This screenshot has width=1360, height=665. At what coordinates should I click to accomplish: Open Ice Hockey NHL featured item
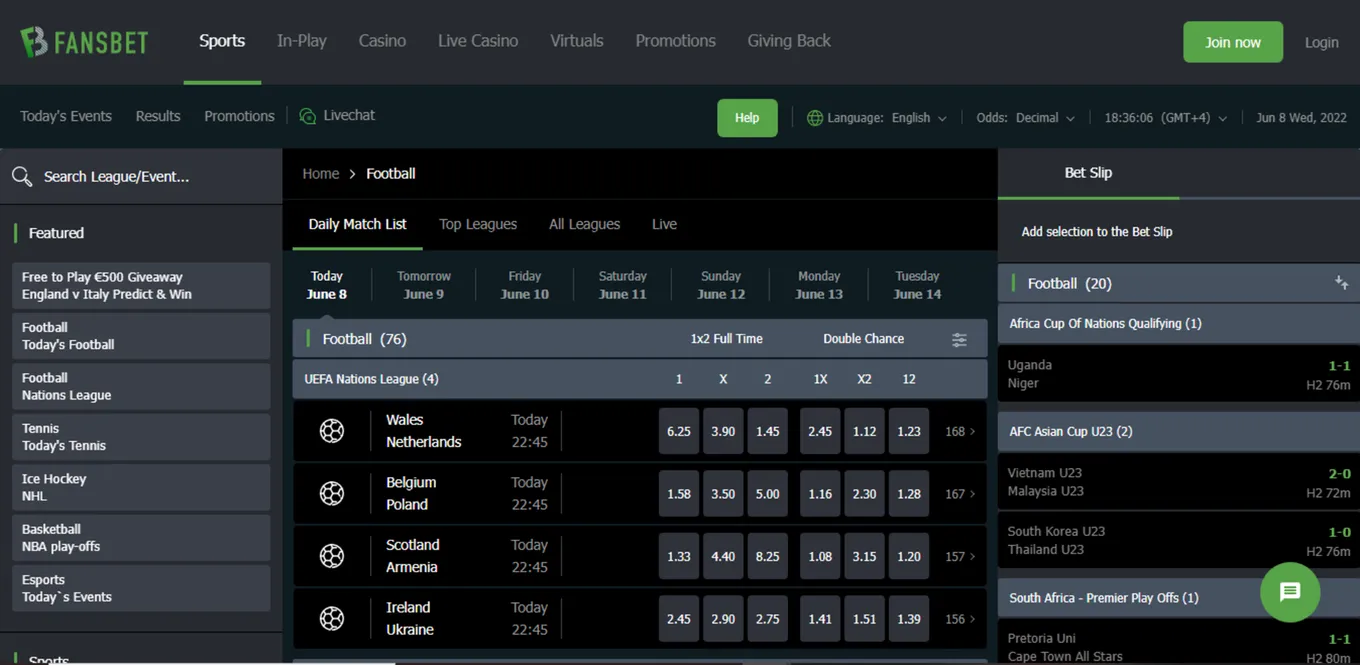(x=141, y=487)
